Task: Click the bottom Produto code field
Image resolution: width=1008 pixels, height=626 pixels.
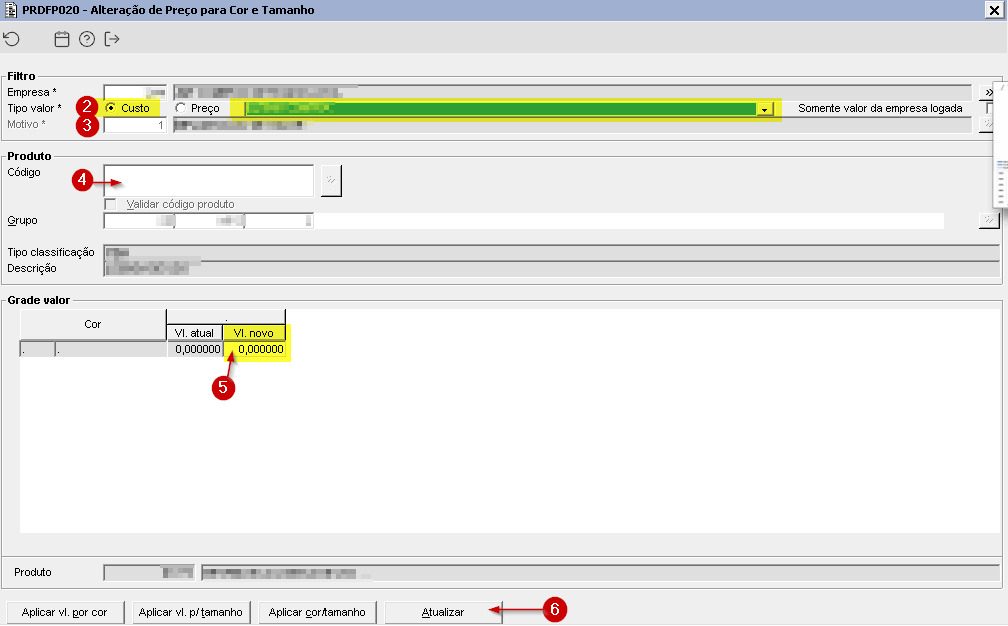Action: tap(148, 573)
